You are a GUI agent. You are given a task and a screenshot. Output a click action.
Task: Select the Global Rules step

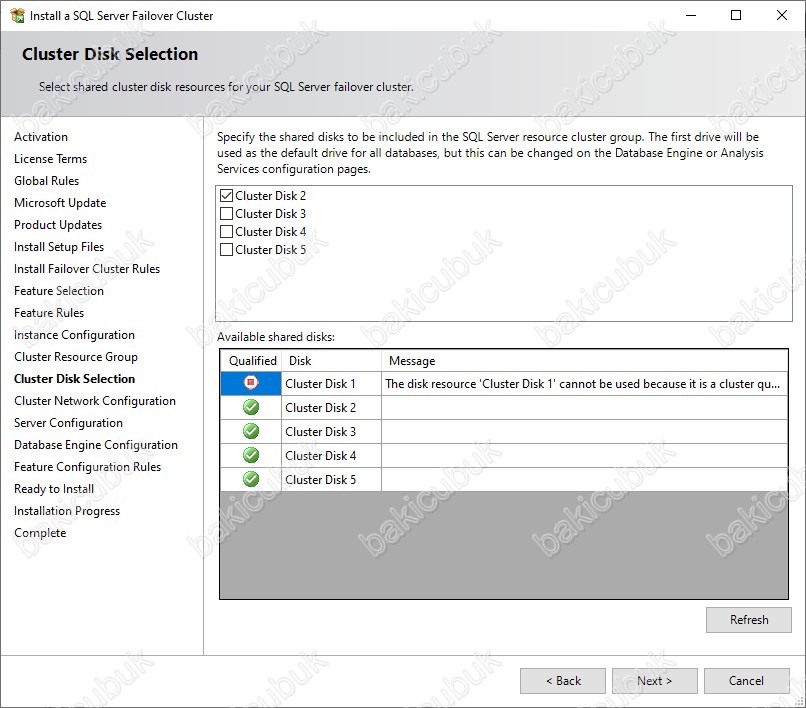(46, 181)
